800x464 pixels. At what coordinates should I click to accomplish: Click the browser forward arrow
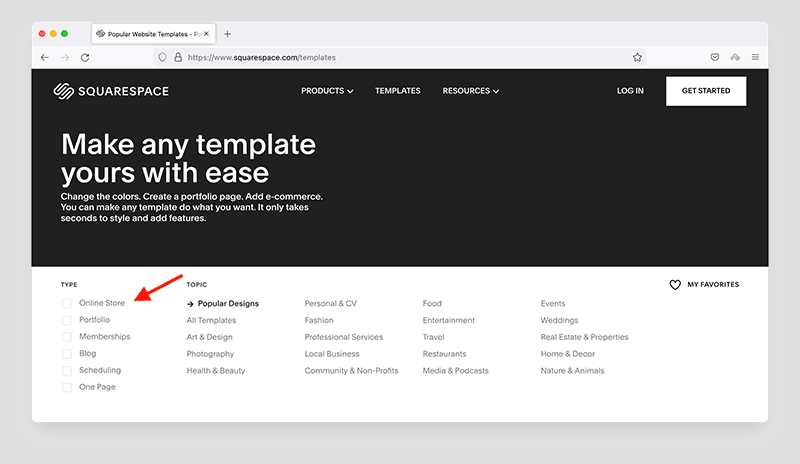pyautogui.click(x=65, y=58)
